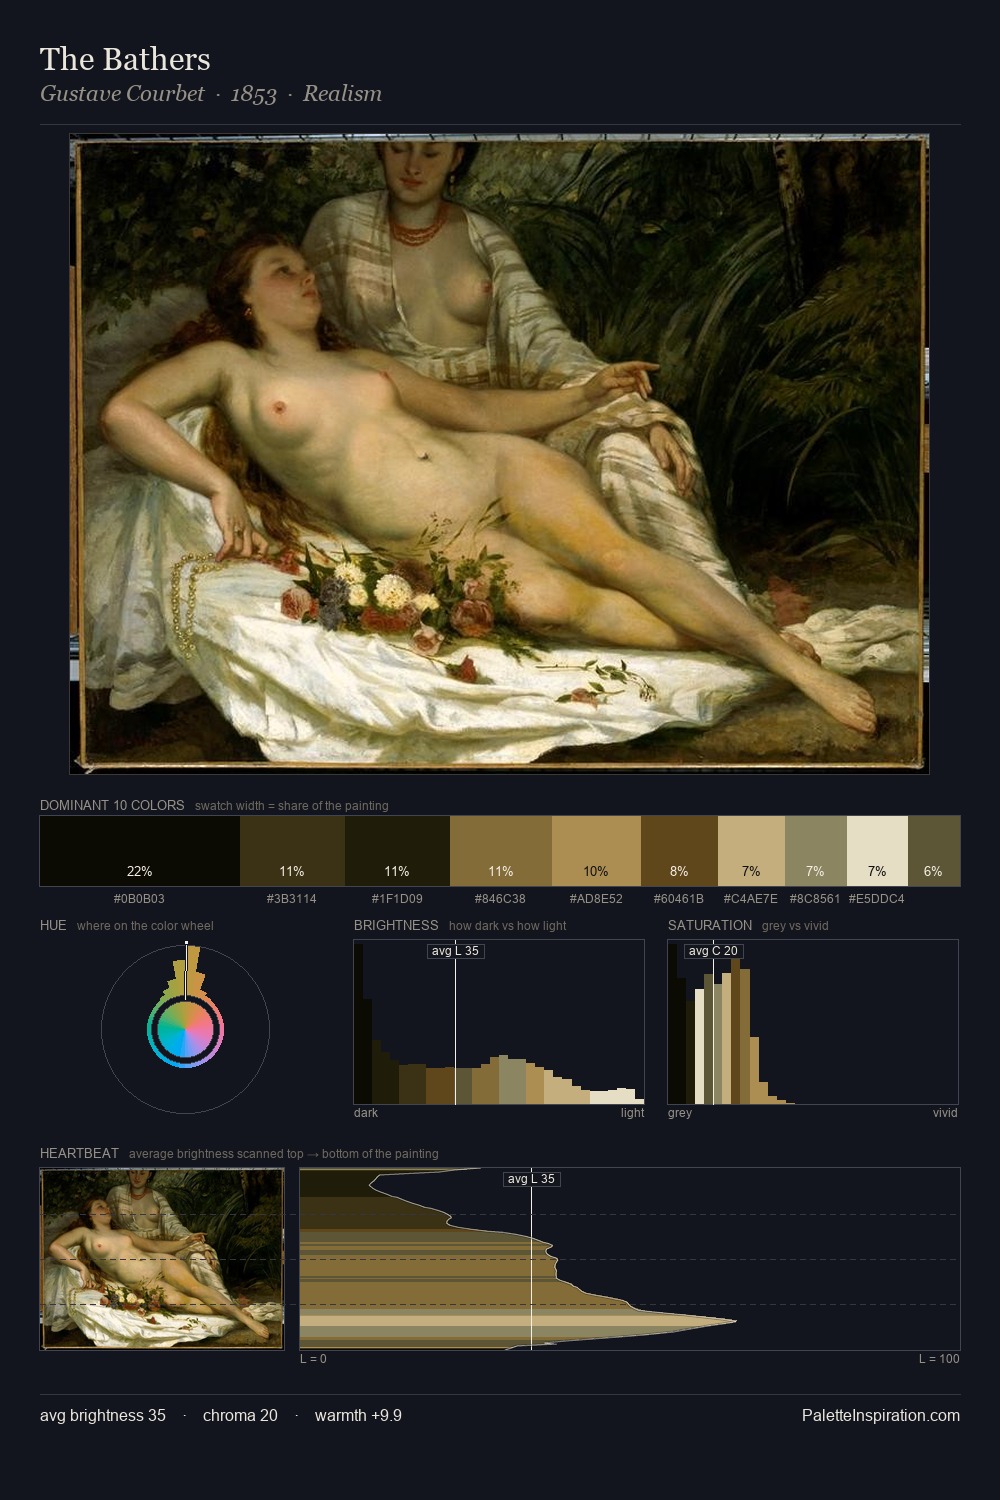Click the hex label #60461B
The height and width of the screenshot is (1500, 1000).
[679, 899]
